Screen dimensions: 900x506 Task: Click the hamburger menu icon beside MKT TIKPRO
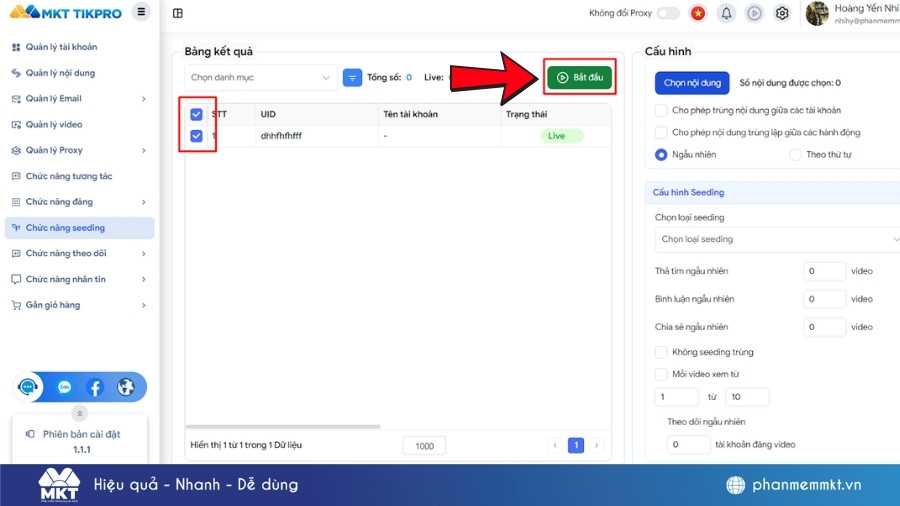coord(141,11)
